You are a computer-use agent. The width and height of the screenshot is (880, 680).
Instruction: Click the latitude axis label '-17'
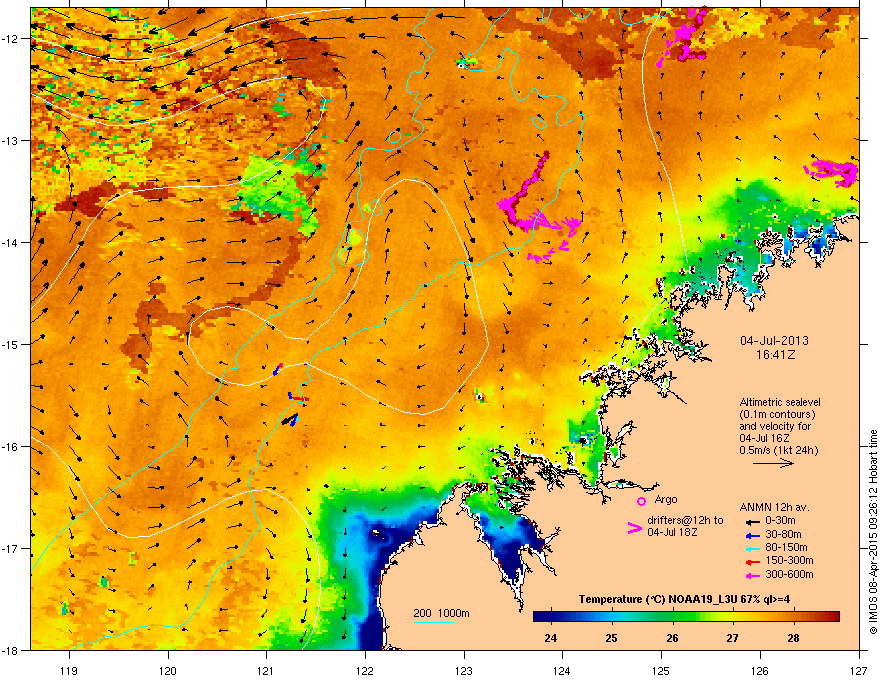coord(10,549)
